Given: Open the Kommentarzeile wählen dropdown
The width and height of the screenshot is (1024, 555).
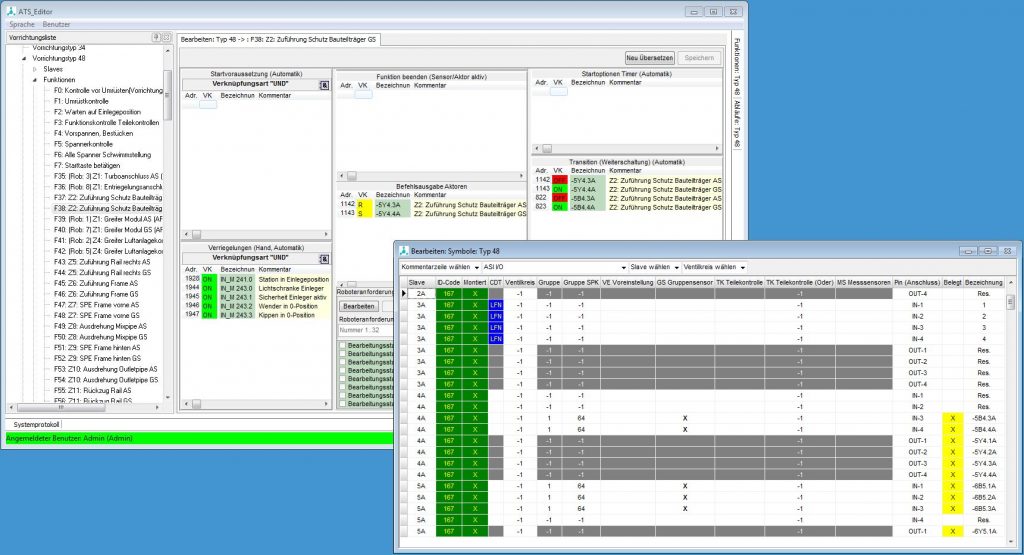Looking at the screenshot, I should pos(435,267).
